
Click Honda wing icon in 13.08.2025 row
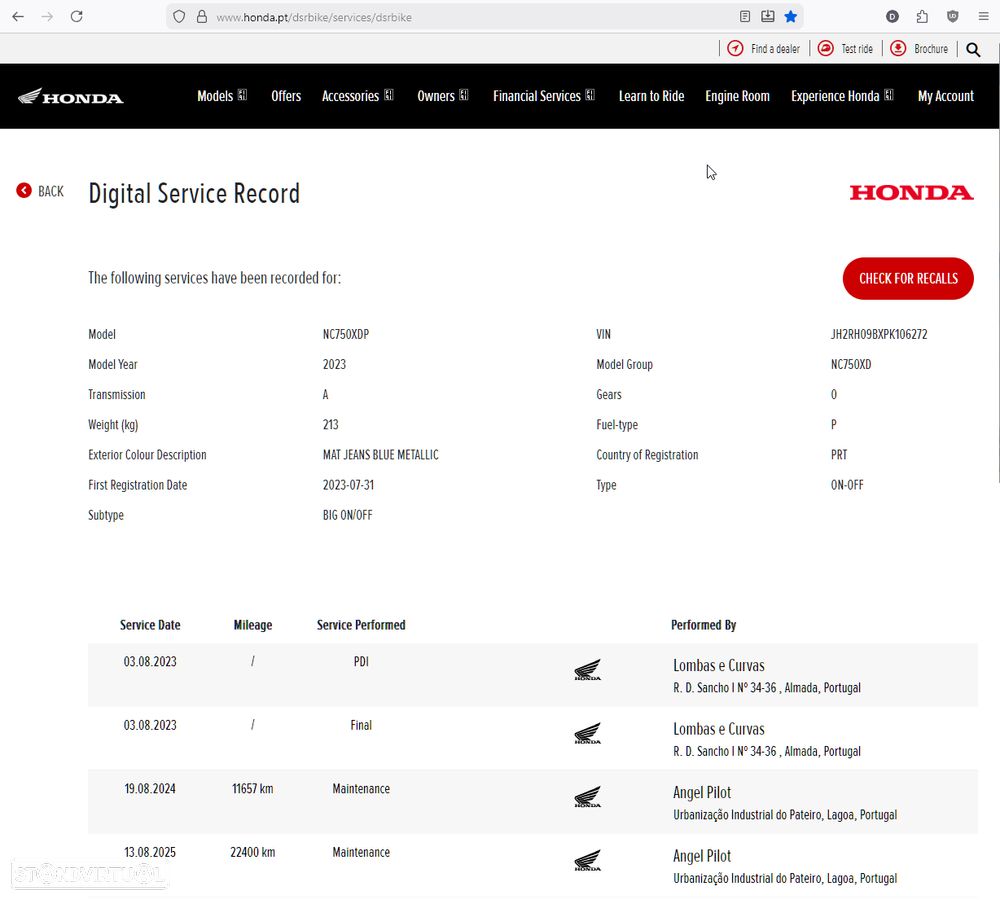click(587, 860)
